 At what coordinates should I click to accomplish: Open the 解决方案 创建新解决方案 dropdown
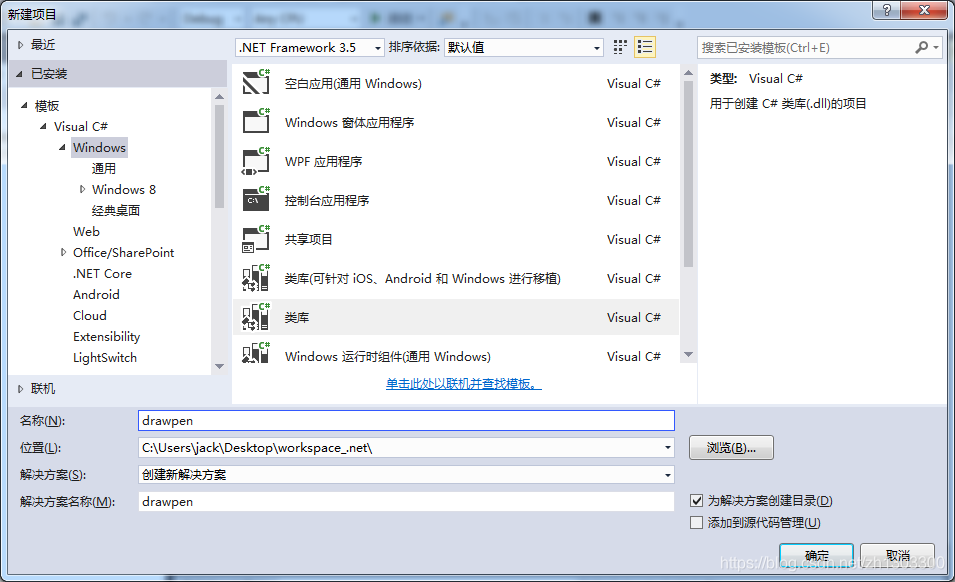[668, 475]
